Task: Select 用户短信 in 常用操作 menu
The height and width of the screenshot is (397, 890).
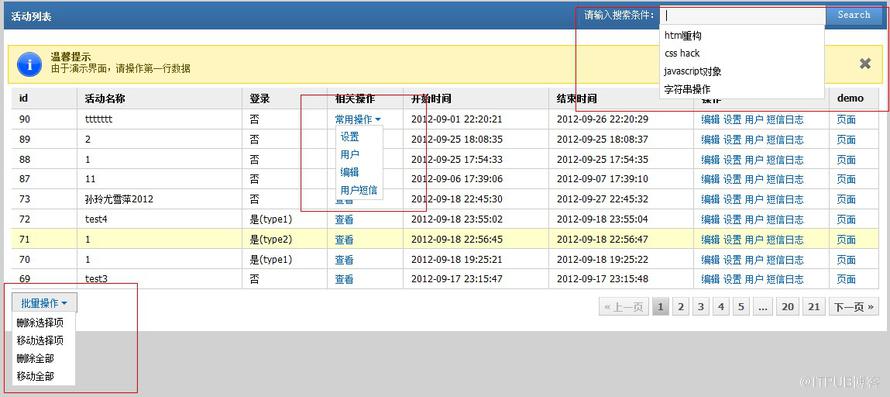Action: (359, 190)
